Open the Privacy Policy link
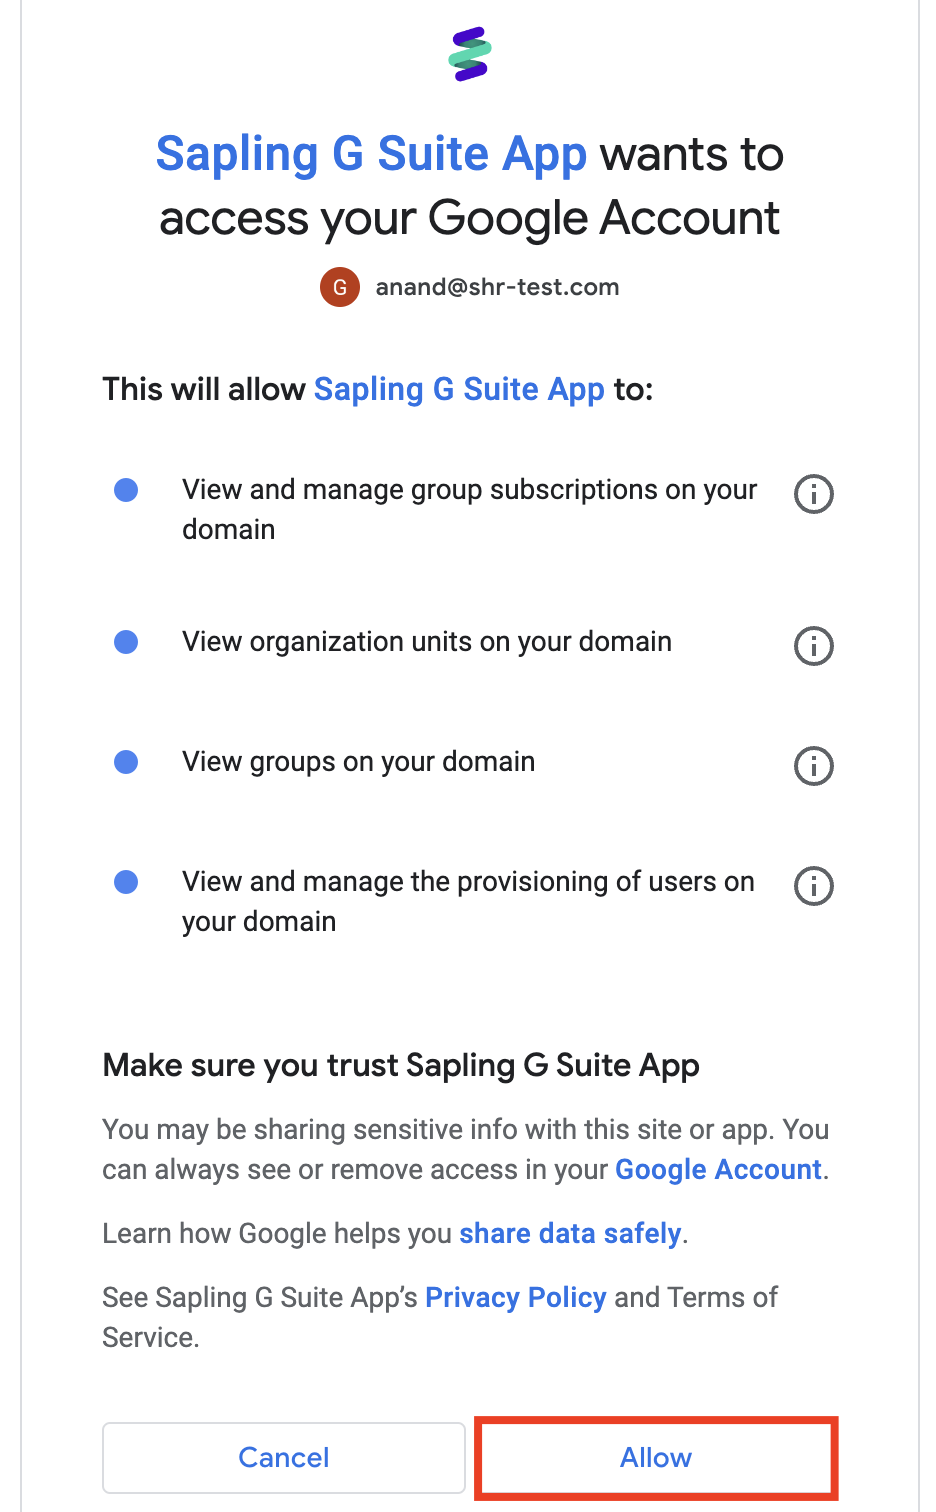 pos(515,1297)
